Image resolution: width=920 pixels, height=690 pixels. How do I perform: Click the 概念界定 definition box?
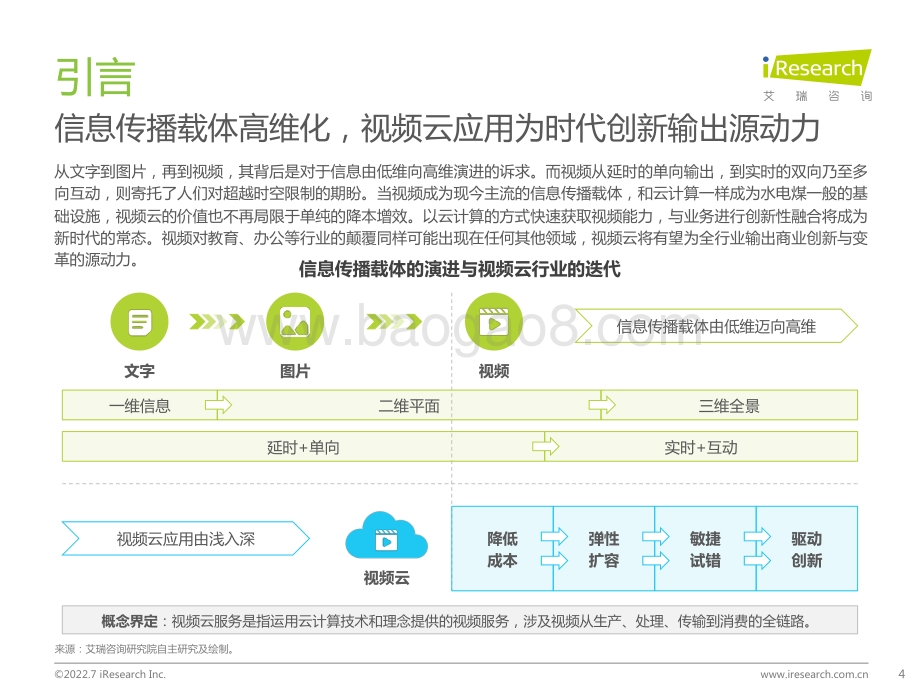[460, 620]
